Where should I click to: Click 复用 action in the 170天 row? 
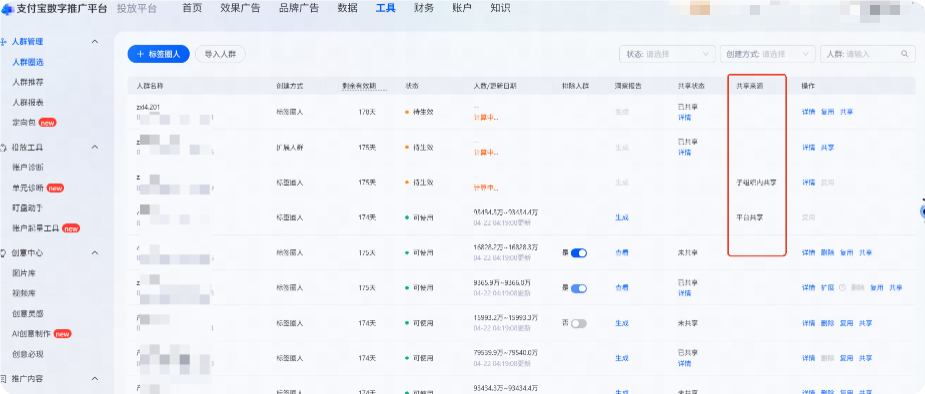click(827, 112)
